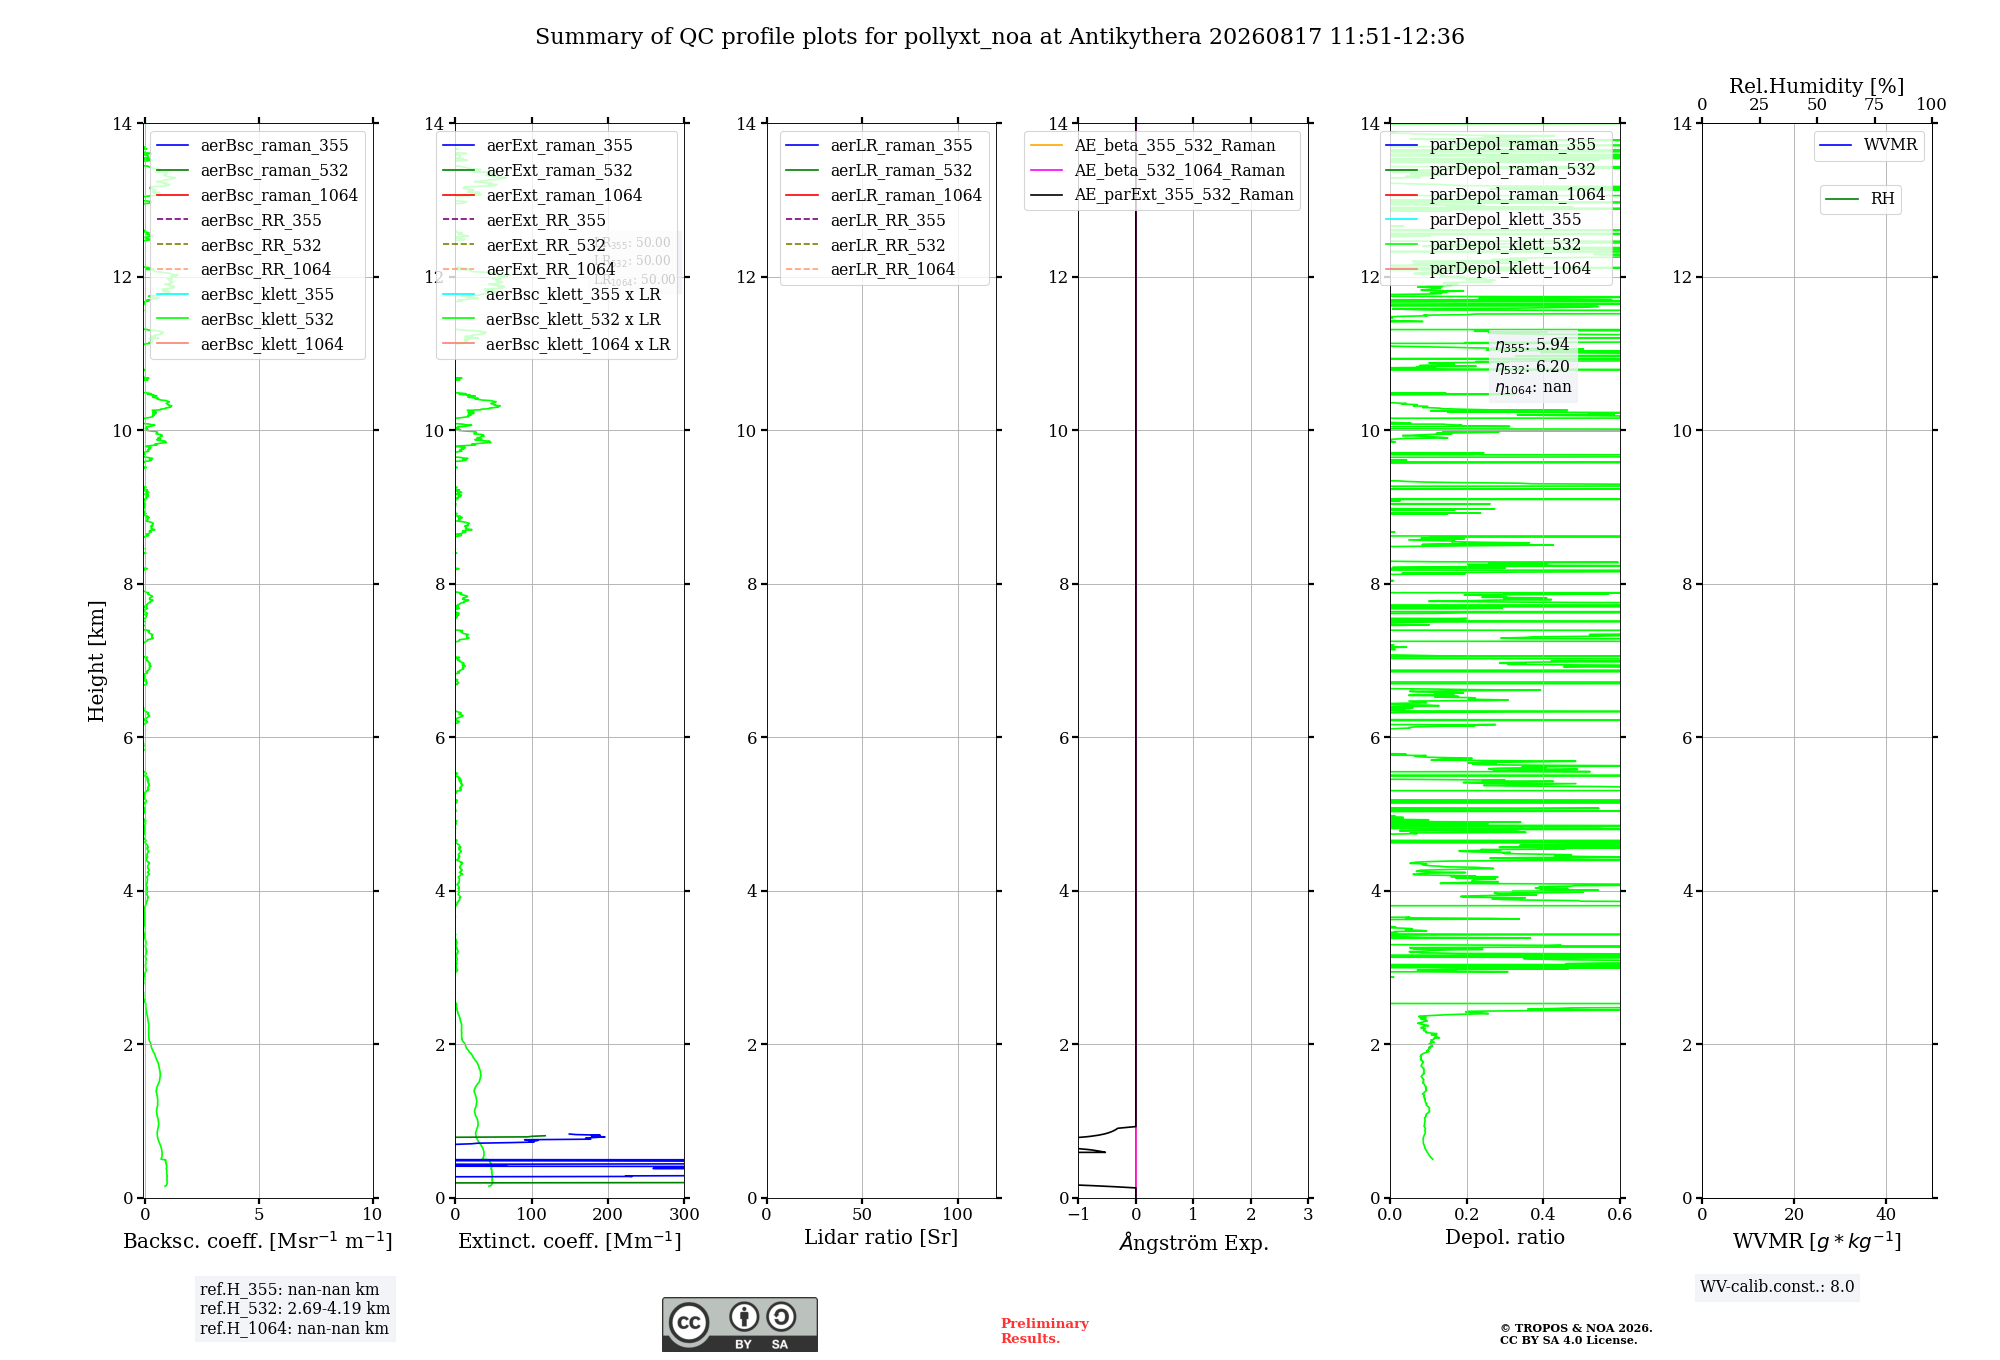Viewport: 2000px width, 1360px height.
Task: Click the 'Ångström Exp.' axis label
Action: point(1194,1242)
